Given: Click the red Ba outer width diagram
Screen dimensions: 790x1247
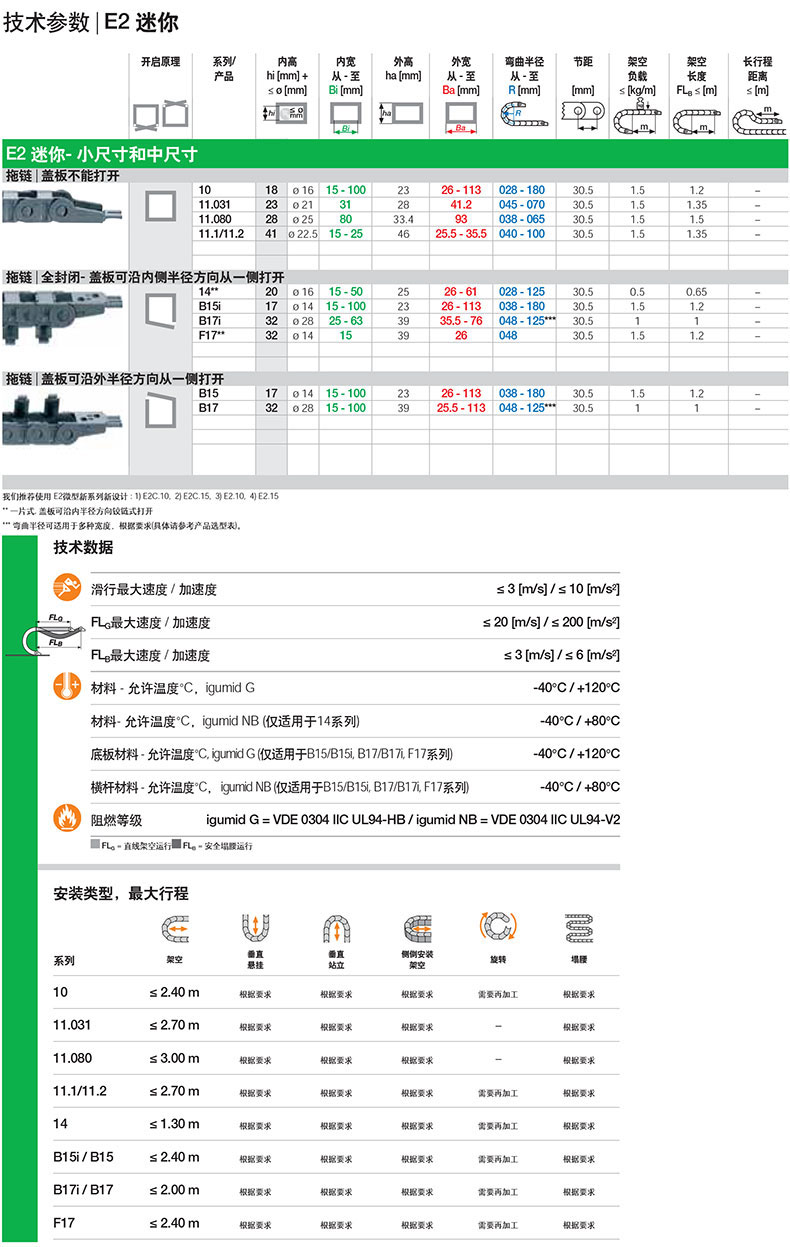Looking at the screenshot, I should tap(460, 117).
